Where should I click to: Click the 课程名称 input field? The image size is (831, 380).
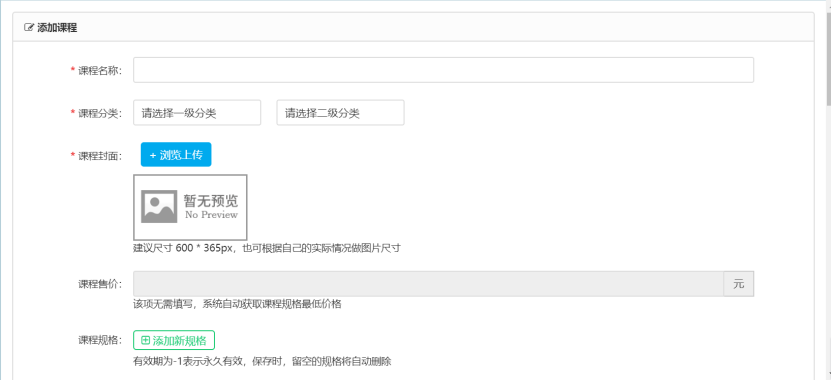443,70
